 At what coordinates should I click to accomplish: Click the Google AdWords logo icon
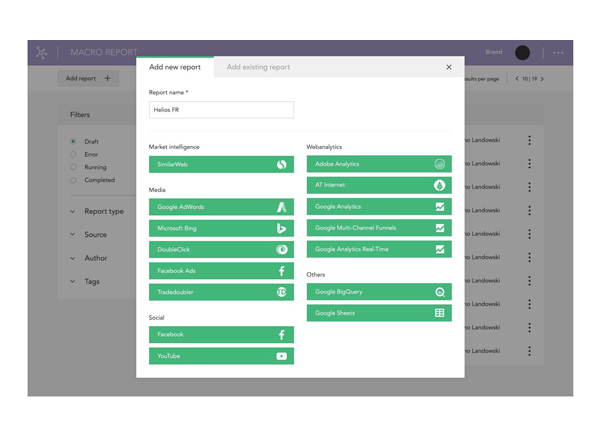point(282,207)
